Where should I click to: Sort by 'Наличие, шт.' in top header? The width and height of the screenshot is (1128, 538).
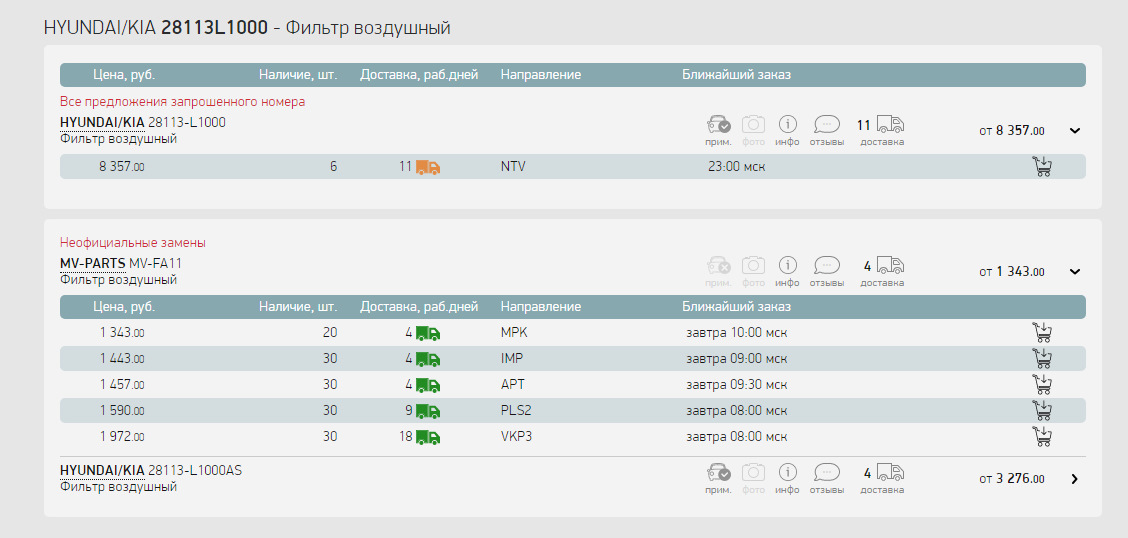click(298, 75)
